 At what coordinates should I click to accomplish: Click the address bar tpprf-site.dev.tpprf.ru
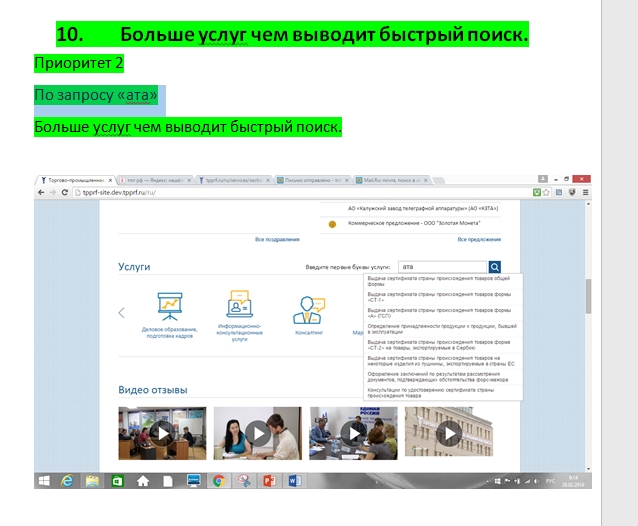point(301,192)
